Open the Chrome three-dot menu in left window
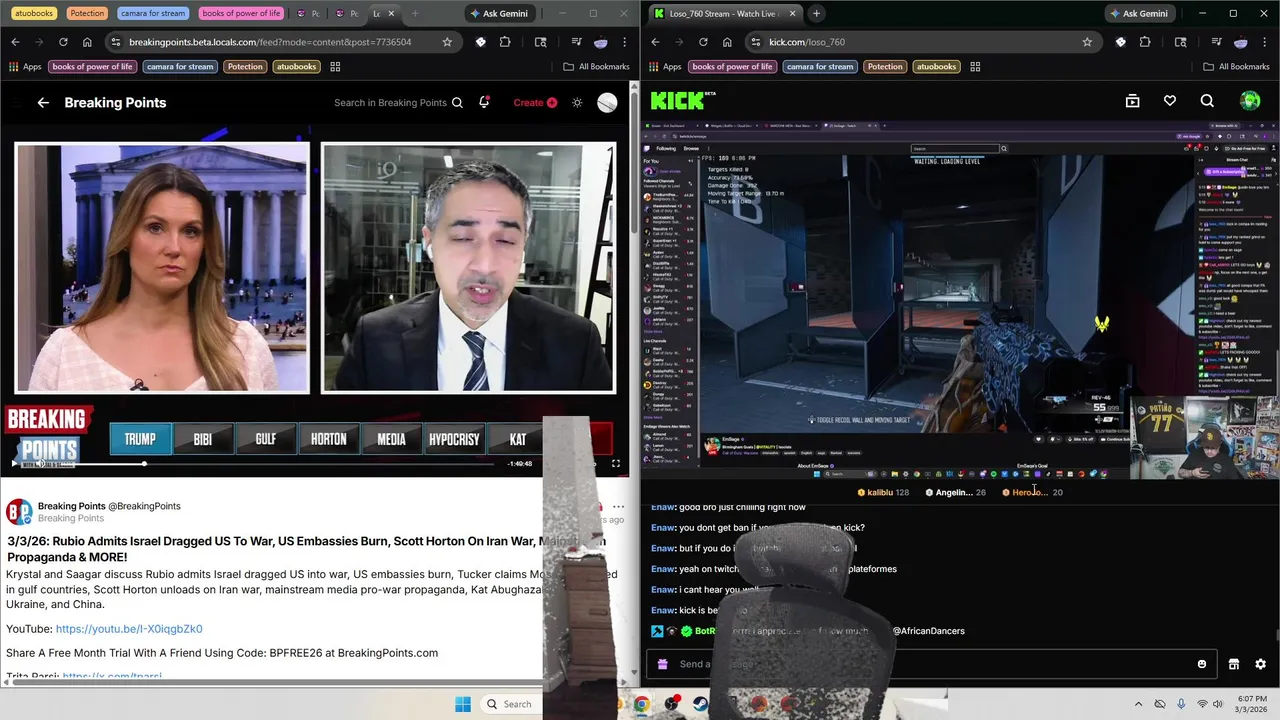 click(624, 42)
